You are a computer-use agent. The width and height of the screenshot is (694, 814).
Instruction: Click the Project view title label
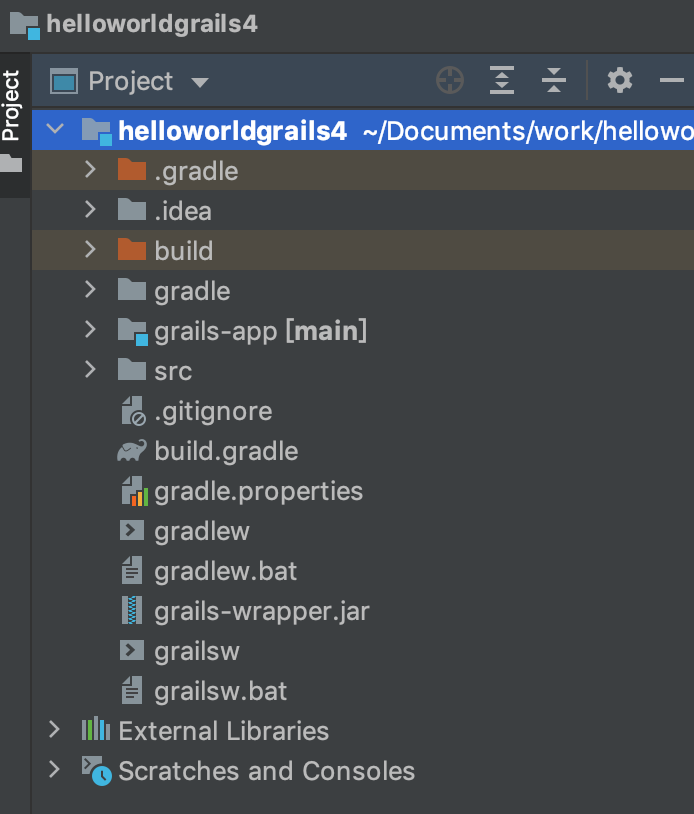(x=130, y=82)
